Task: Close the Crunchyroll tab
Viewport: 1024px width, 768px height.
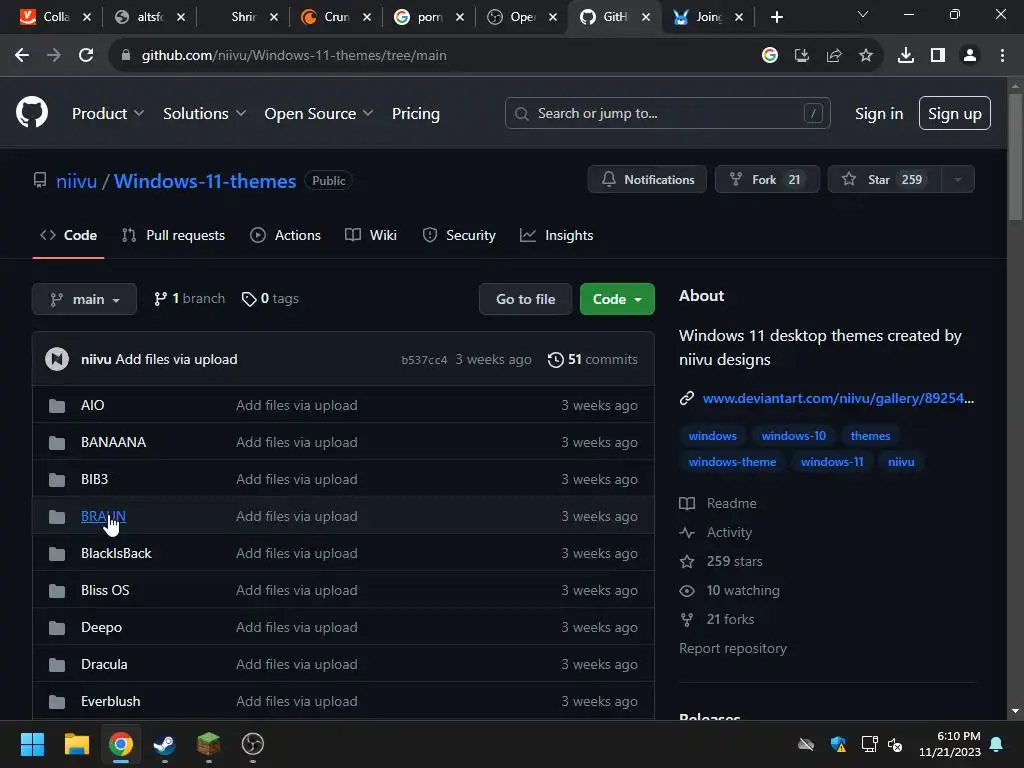Action: coord(367,17)
